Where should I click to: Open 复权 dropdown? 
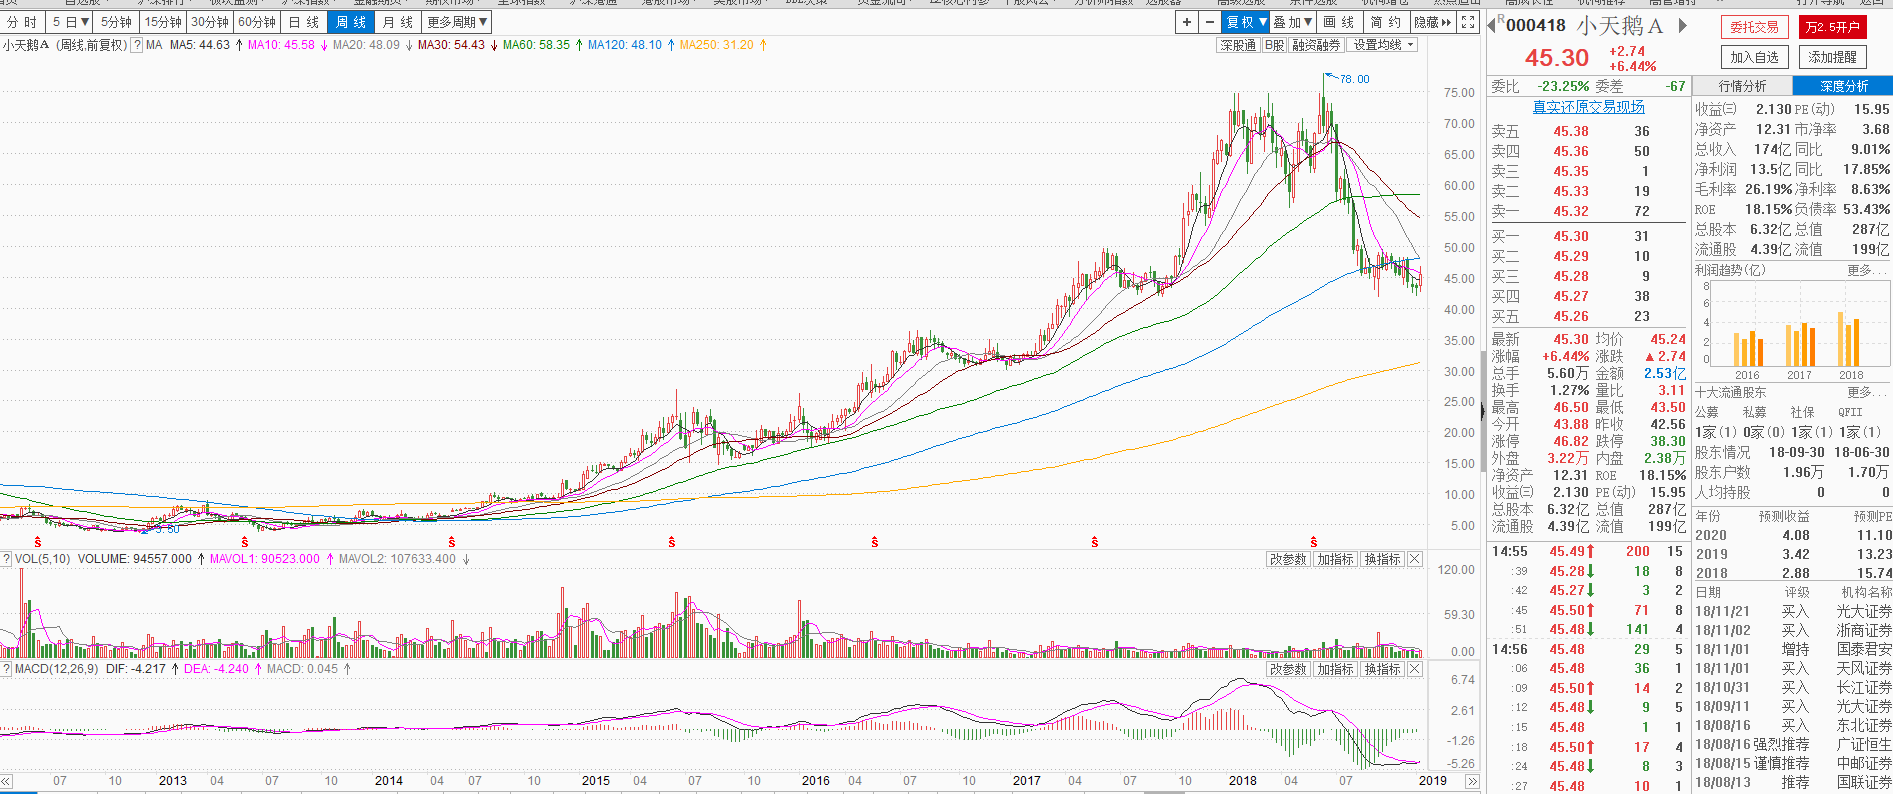coord(1247,22)
